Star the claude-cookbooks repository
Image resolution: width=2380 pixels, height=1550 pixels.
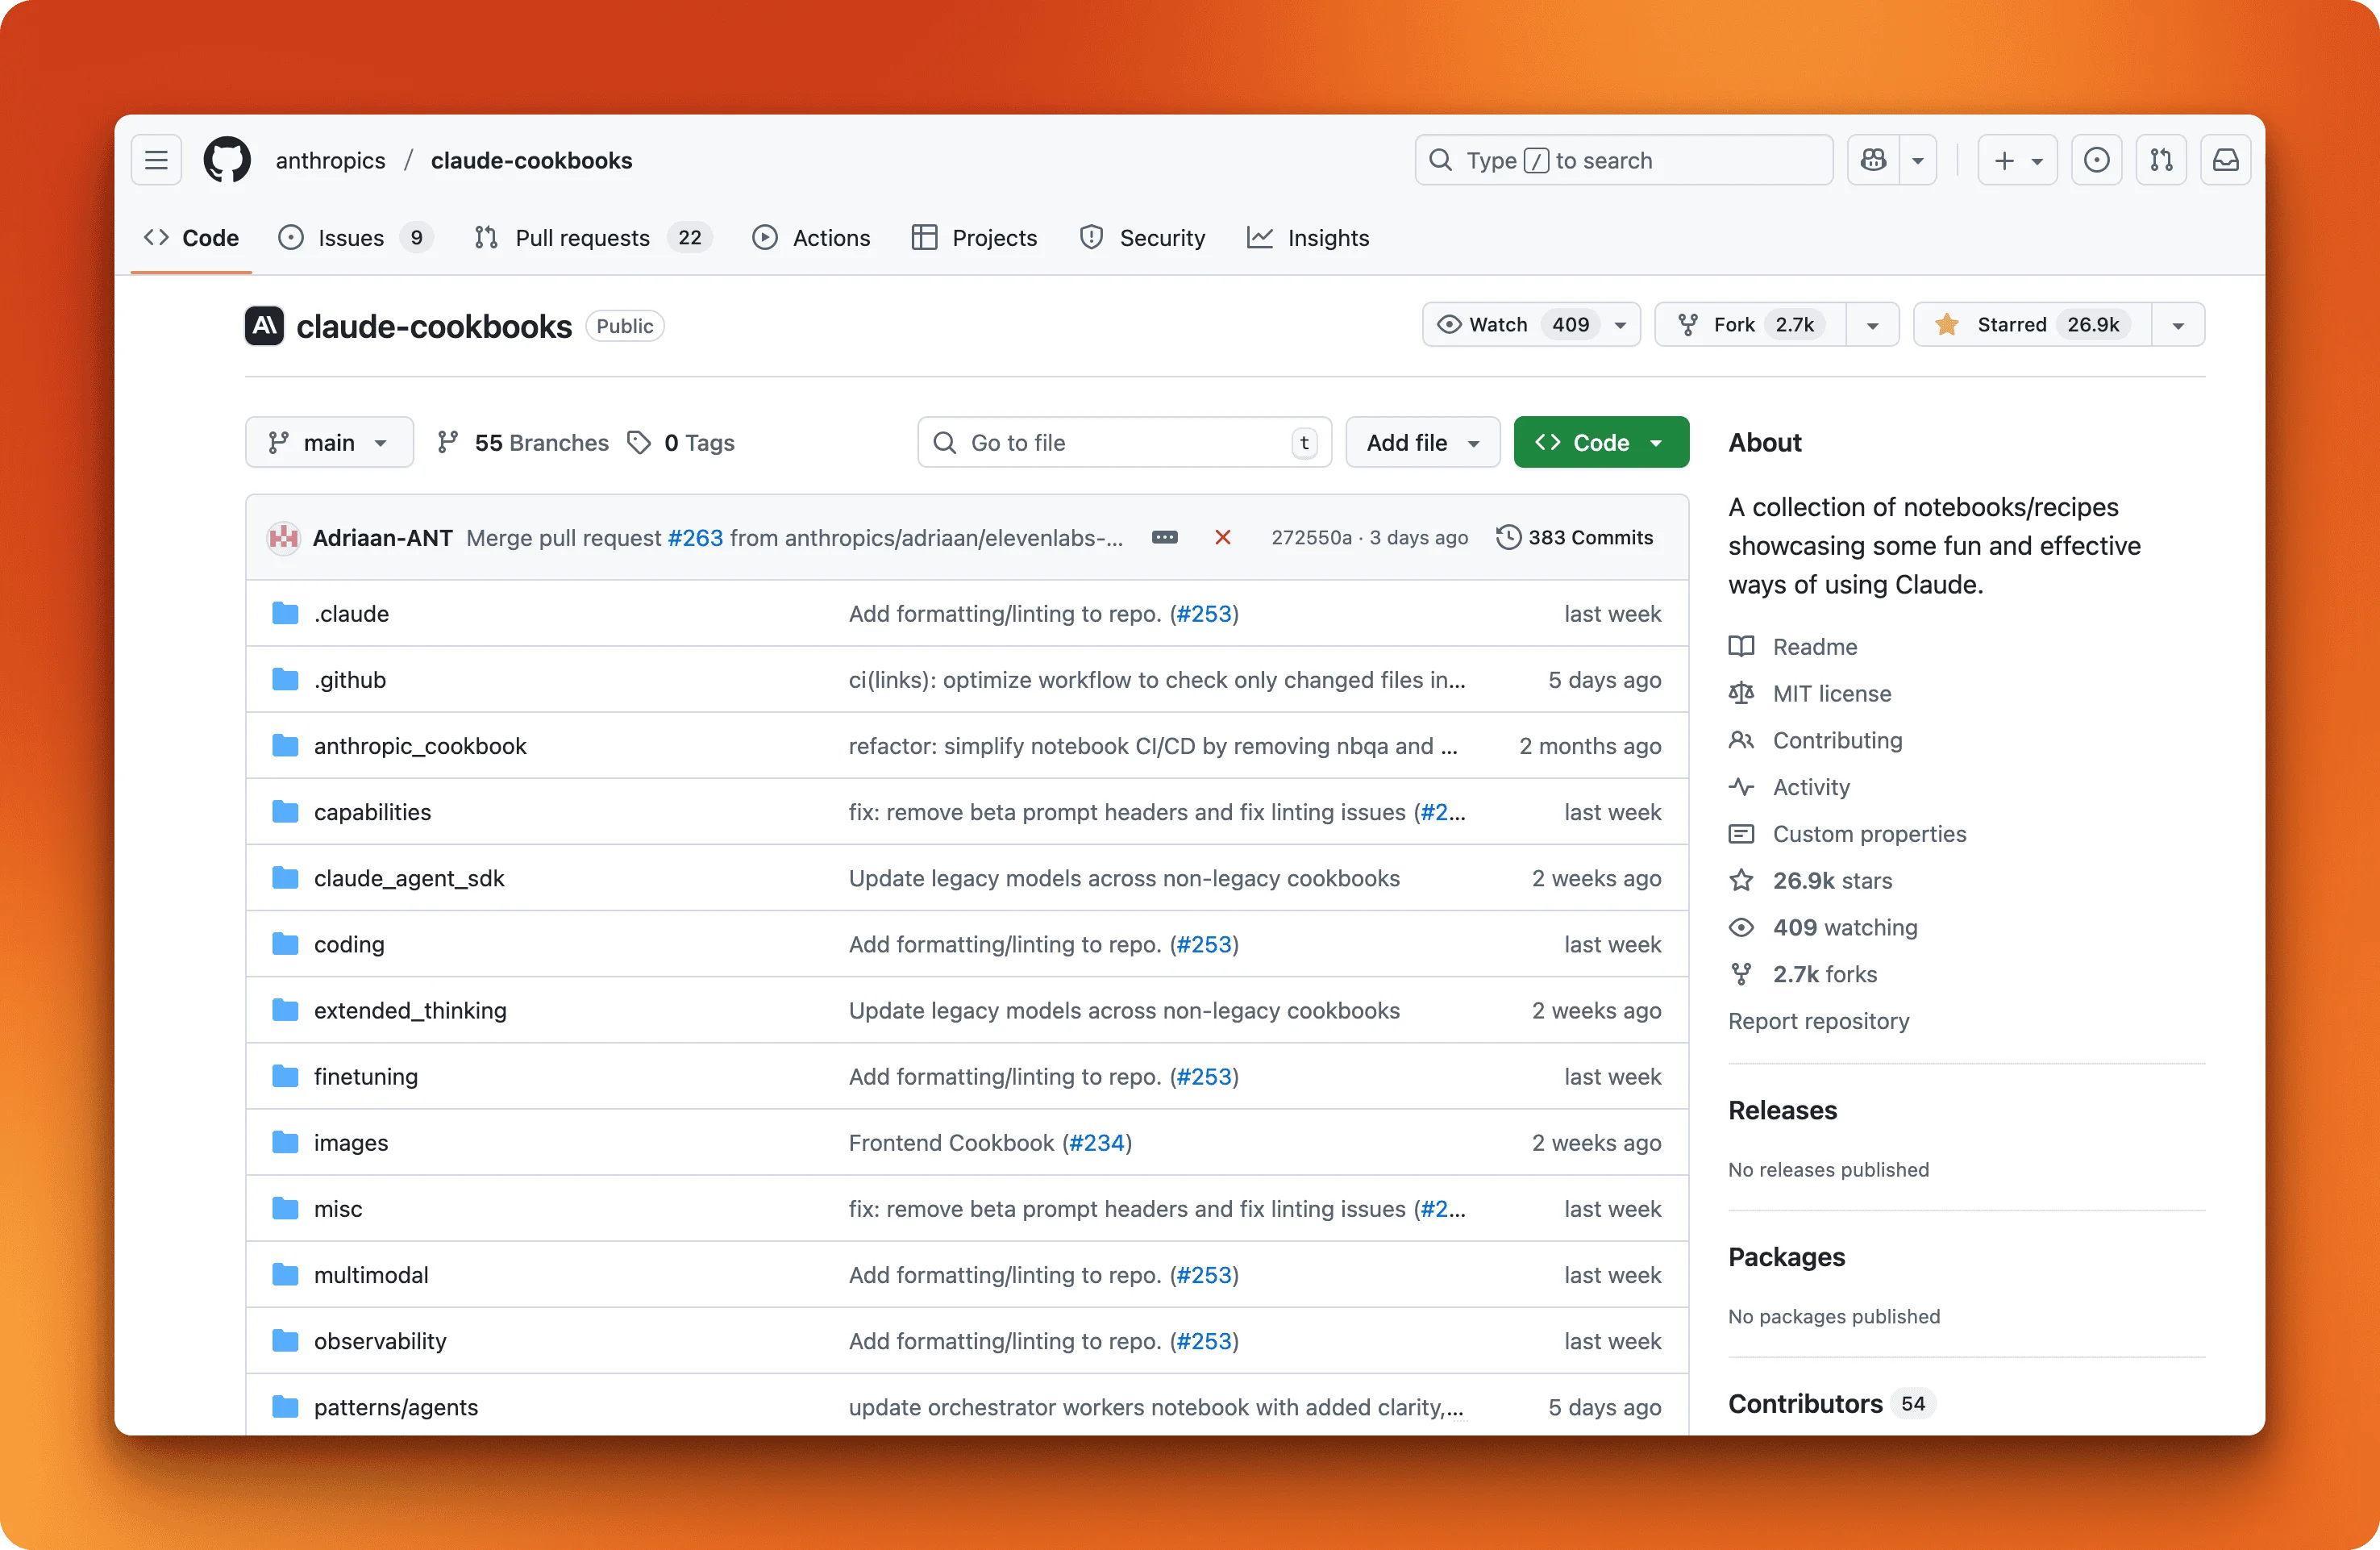tap(2030, 324)
